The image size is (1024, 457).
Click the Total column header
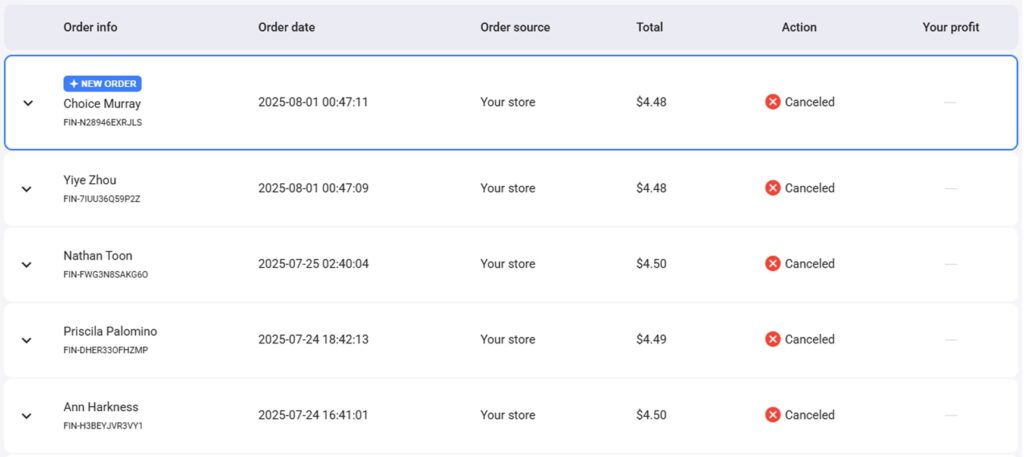pos(649,28)
